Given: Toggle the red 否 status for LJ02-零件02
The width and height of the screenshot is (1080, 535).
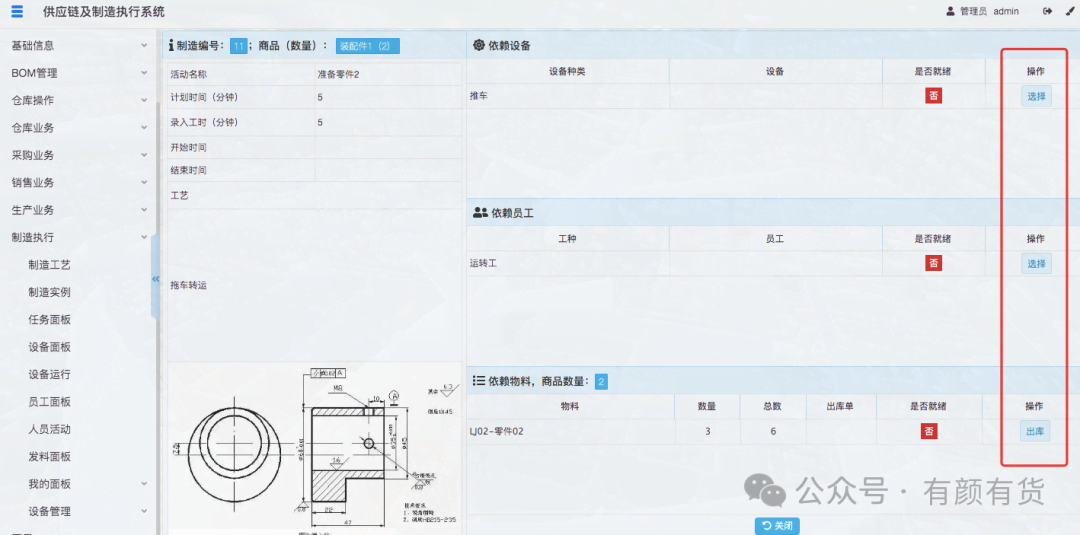Looking at the screenshot, I should [x=929, y=431].
